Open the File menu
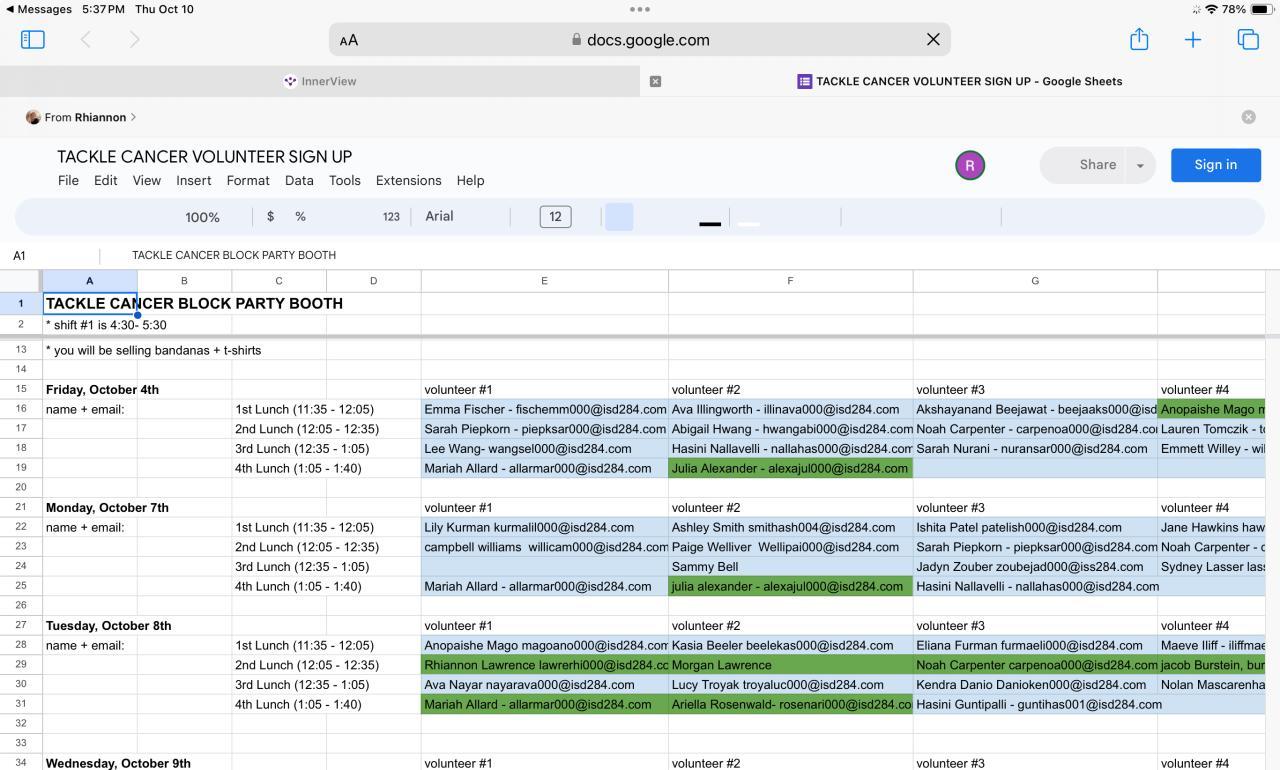 [x=68, y=180]
